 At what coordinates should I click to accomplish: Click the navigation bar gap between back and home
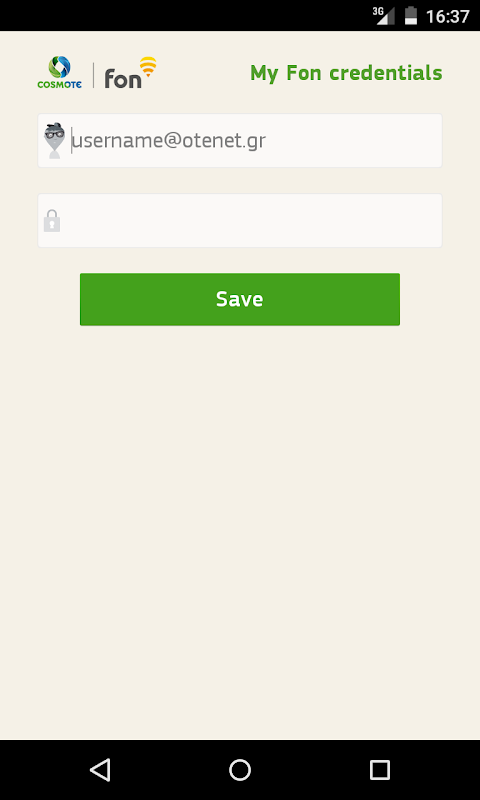click(170, 769)
